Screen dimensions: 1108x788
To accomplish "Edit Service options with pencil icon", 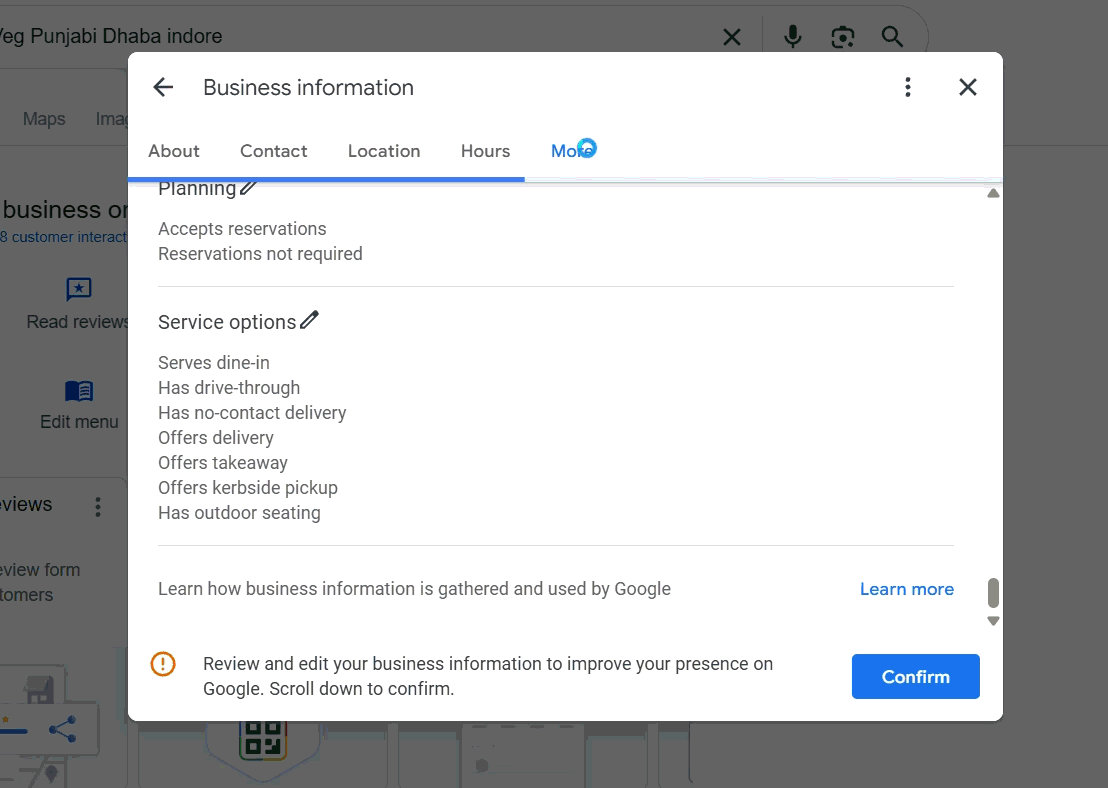I will click(x=309, y=320).
